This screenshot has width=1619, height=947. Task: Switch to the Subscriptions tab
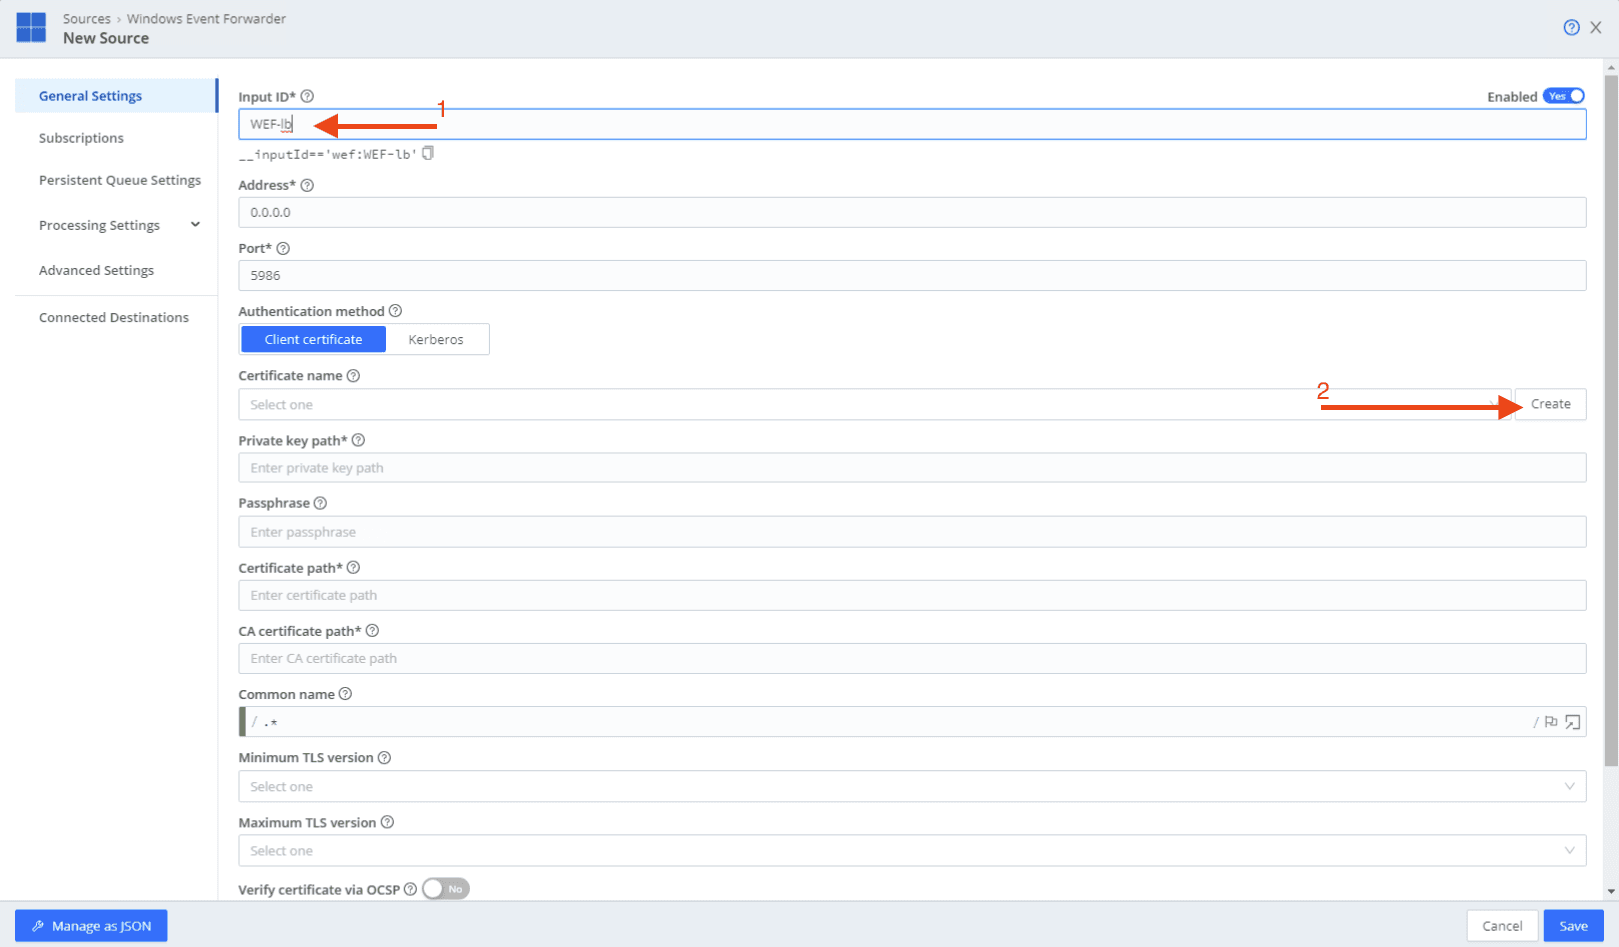click(81, 137)
